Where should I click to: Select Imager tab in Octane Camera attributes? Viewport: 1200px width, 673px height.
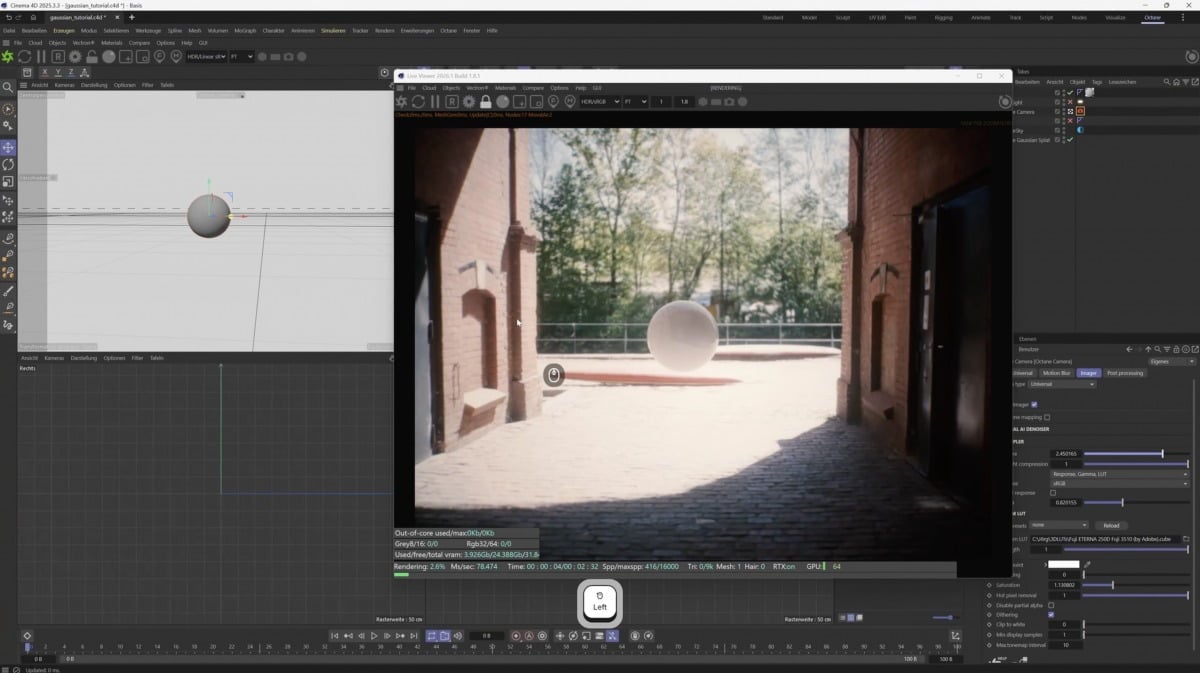click(x=1088, y=373)
